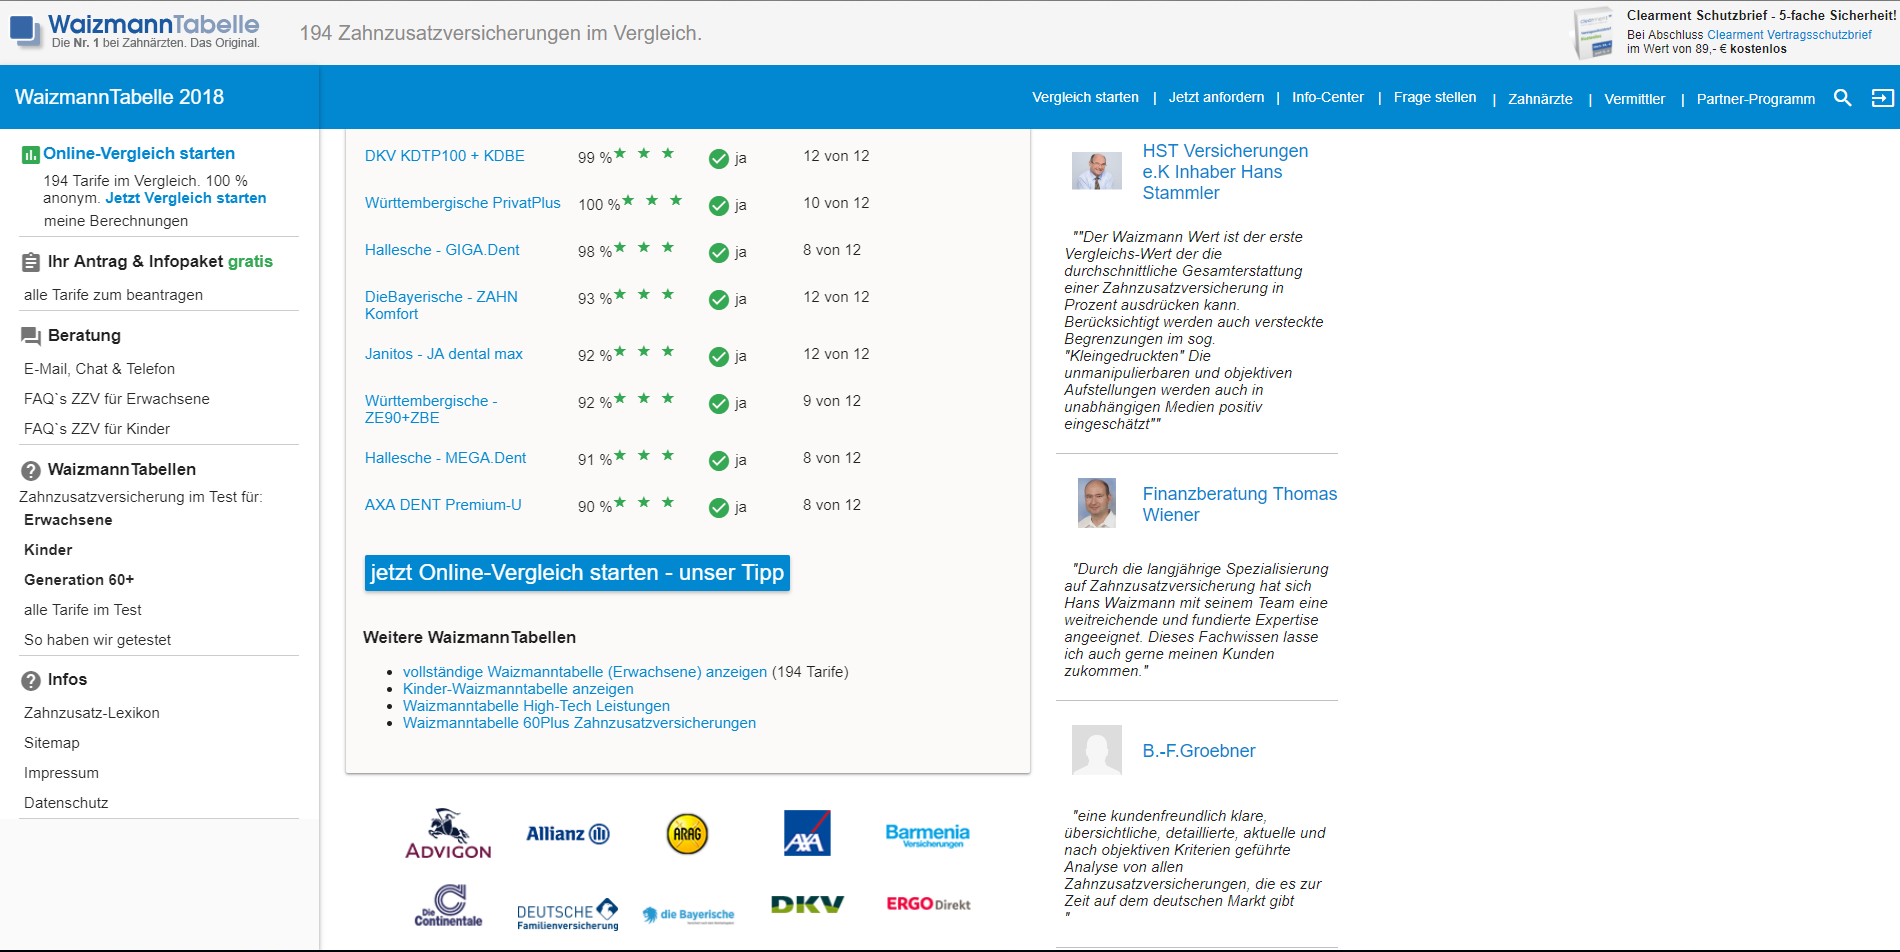This screenshot has height=952, width=1900.
Task: Open the Zahnärzte menu item
Action: tap(1540, 99)
